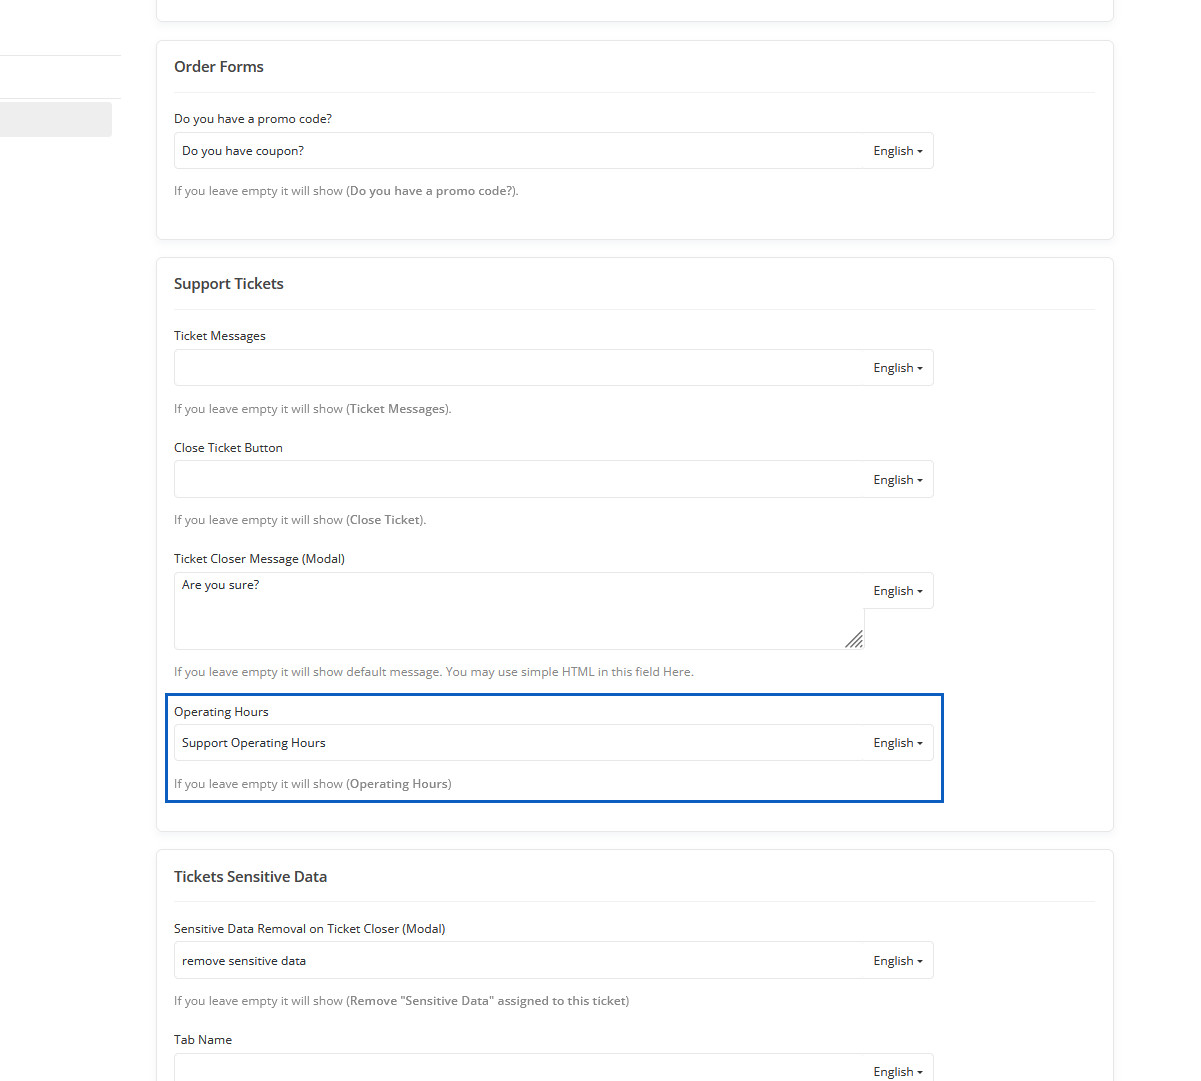Click the Ticket Closer Message (Modal) label

(x=259, y=559)
